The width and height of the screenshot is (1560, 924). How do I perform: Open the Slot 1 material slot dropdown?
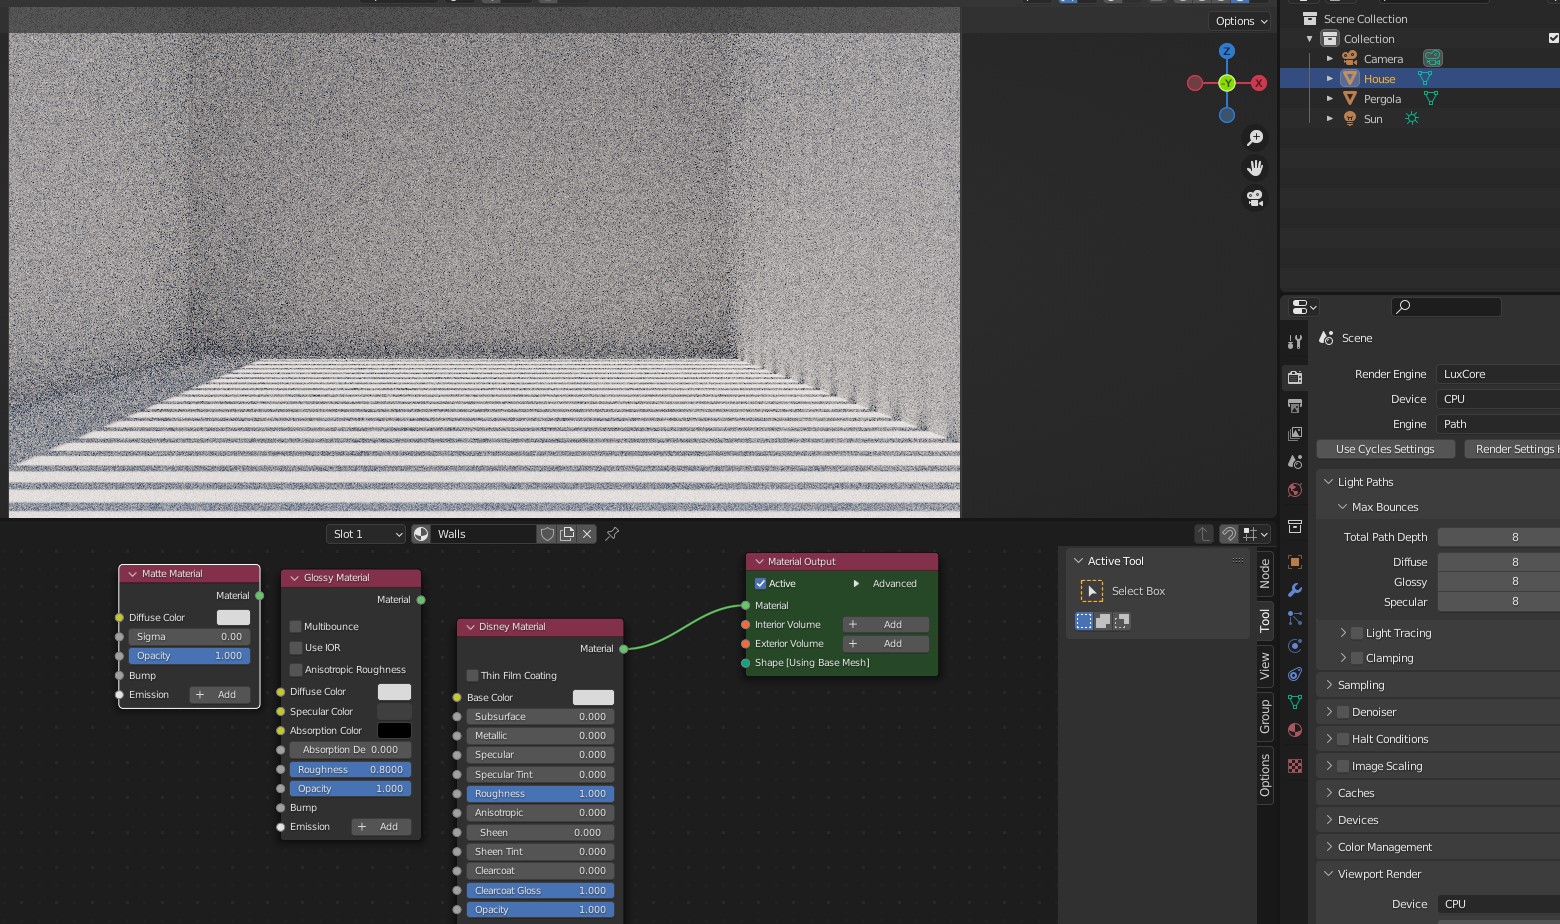coord(366,534)
